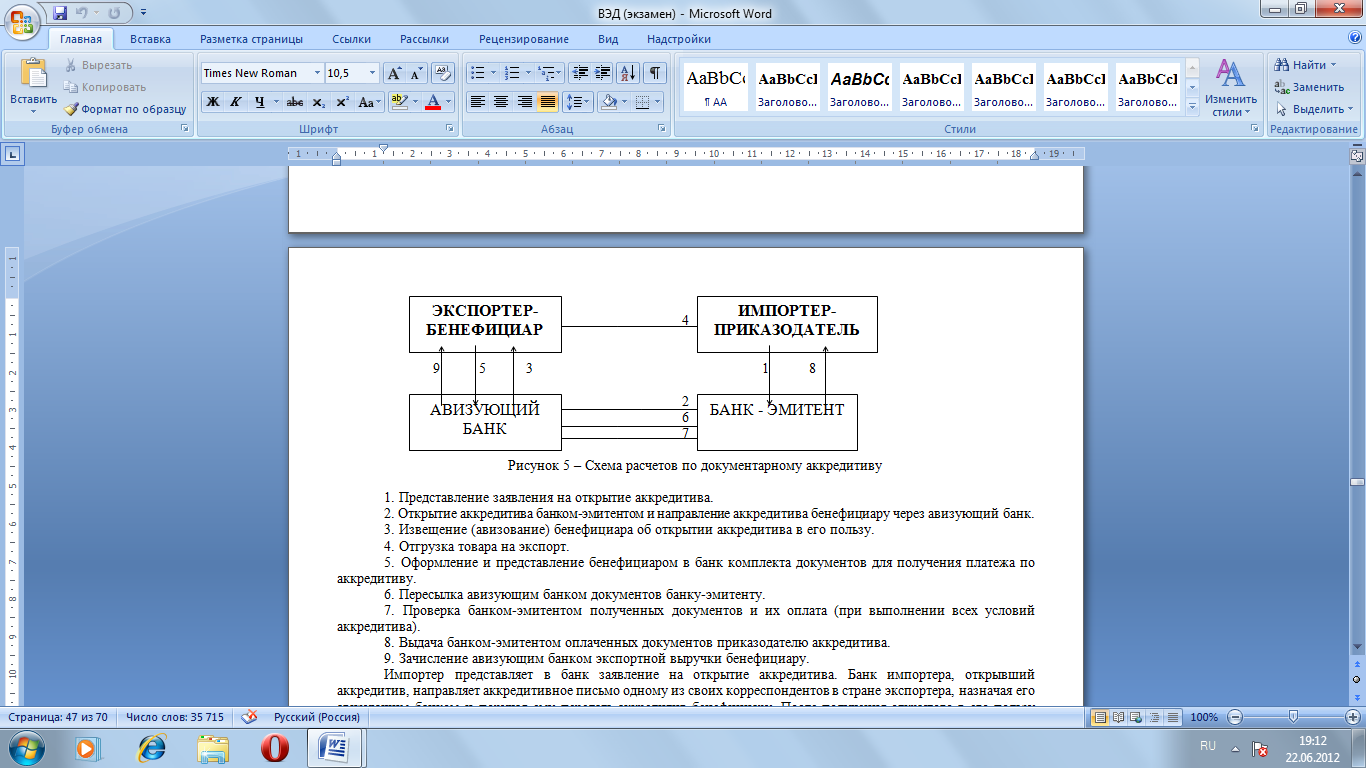This screenshot has height=768, width=1366.
Task: Click the spell-check status icon
Action: [x=249, y=717]
